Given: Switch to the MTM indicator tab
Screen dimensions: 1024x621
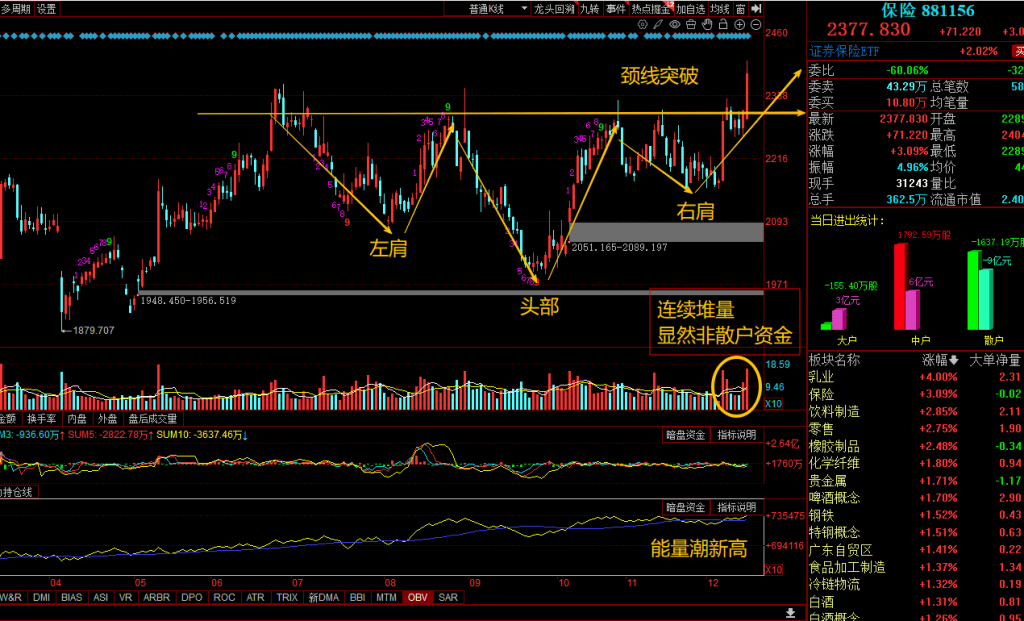Looking at the screenshot, I should coord(386,597).
